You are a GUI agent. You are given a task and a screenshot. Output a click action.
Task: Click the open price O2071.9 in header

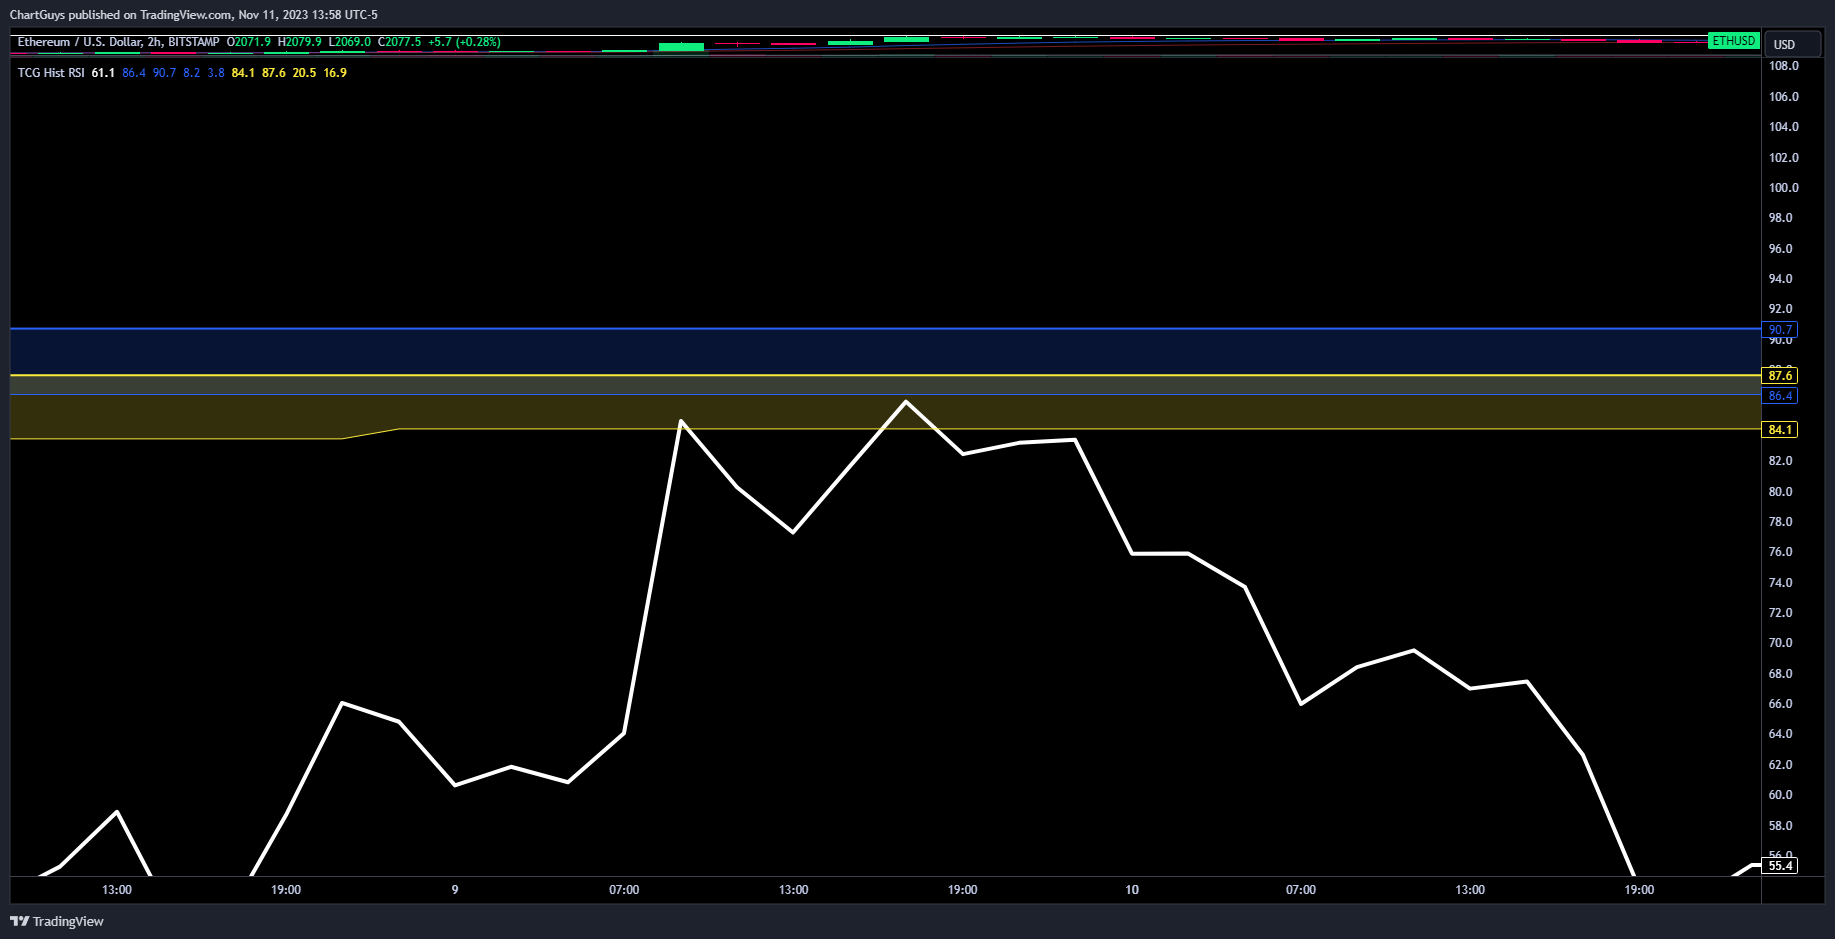(249, 42)
